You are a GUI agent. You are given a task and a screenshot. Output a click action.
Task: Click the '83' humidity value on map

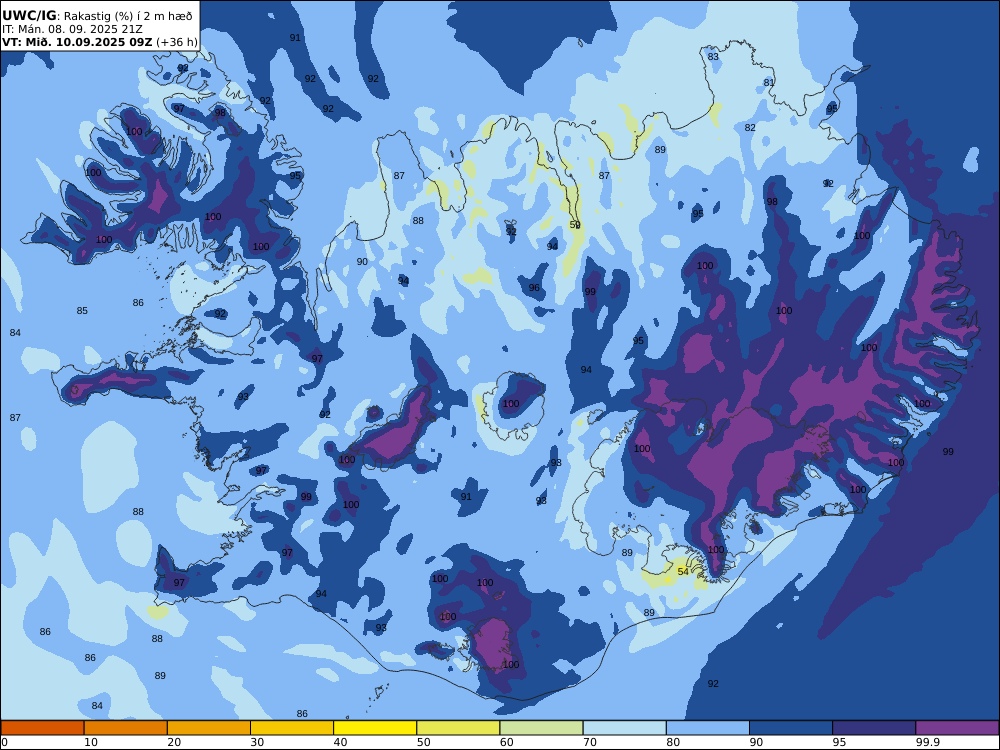pos(713,57)
